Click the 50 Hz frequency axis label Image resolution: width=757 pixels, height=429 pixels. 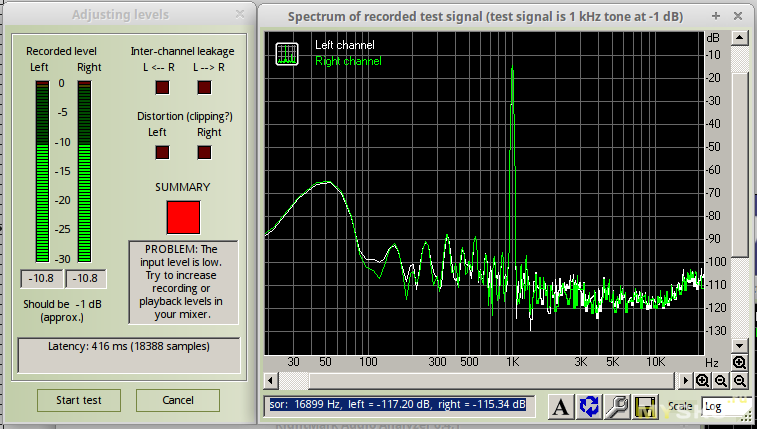pos(325,361)
